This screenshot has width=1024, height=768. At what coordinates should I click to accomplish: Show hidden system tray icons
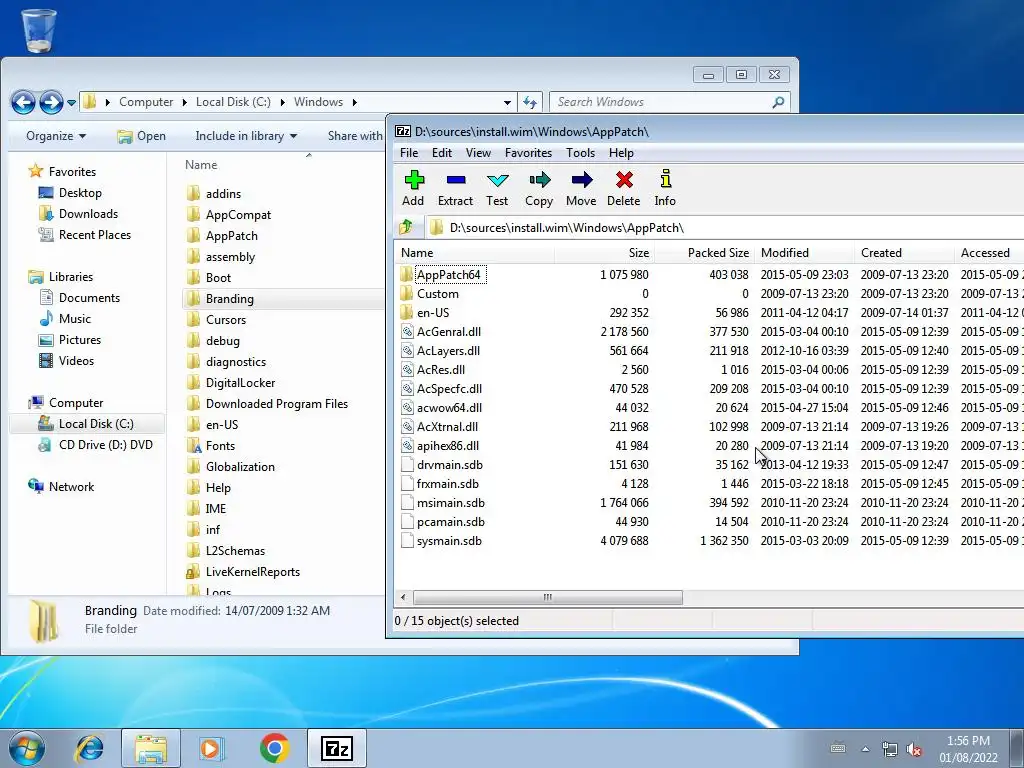[865, 749]
